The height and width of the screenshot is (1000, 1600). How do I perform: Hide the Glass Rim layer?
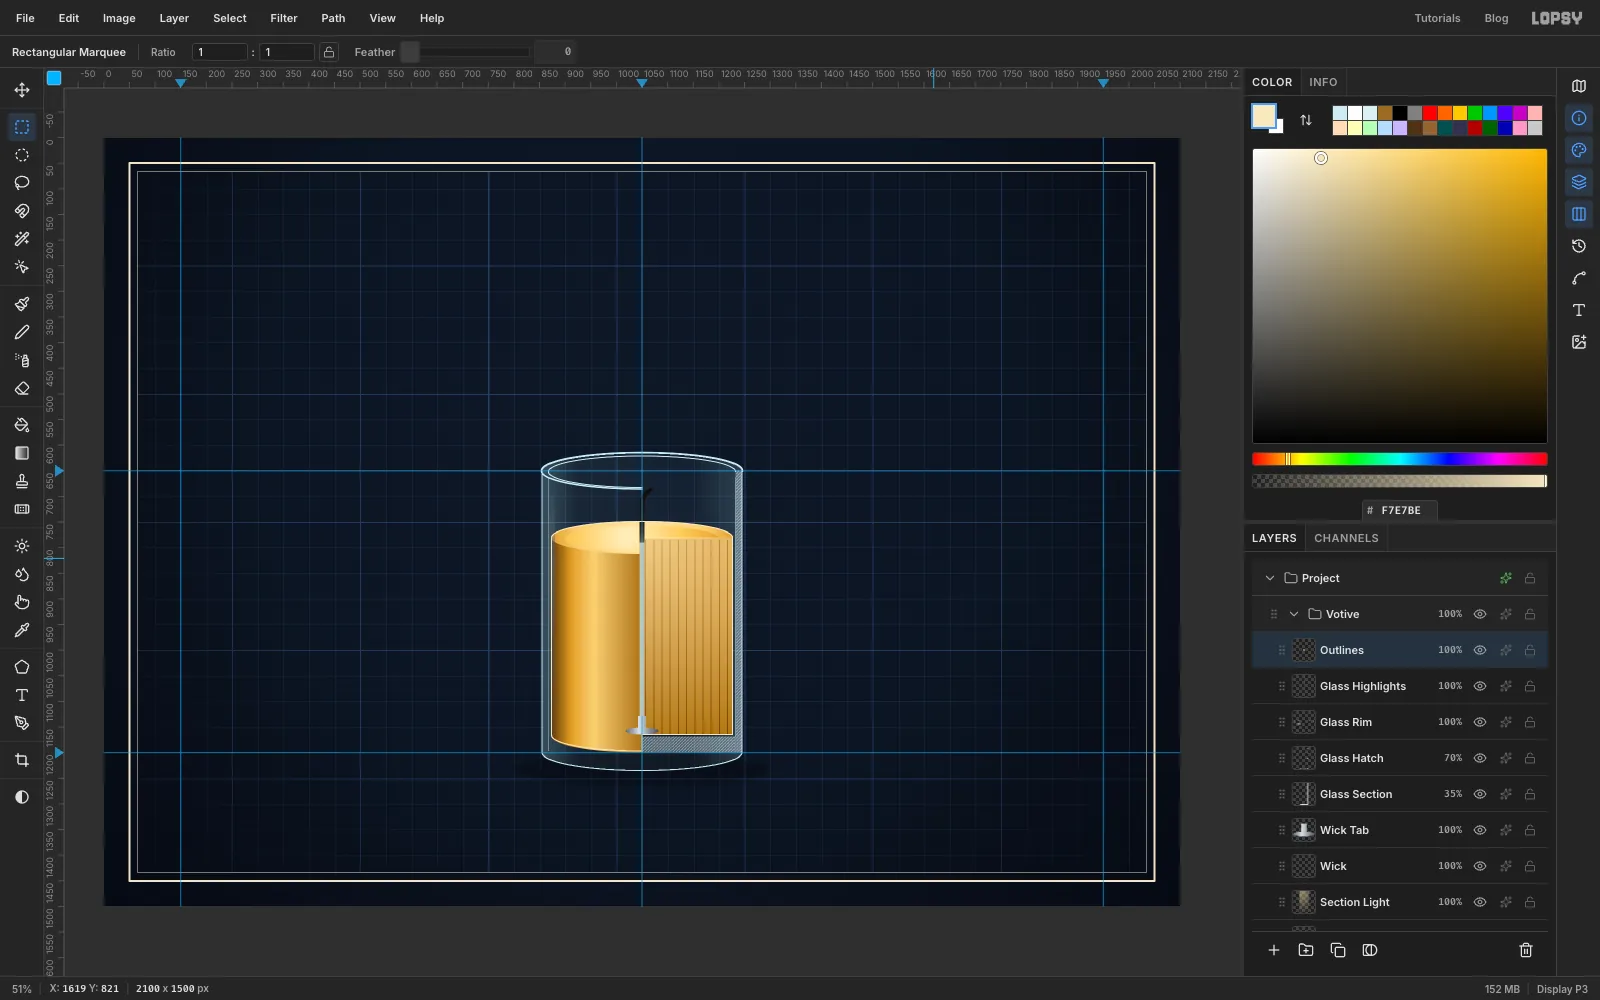1480,722
